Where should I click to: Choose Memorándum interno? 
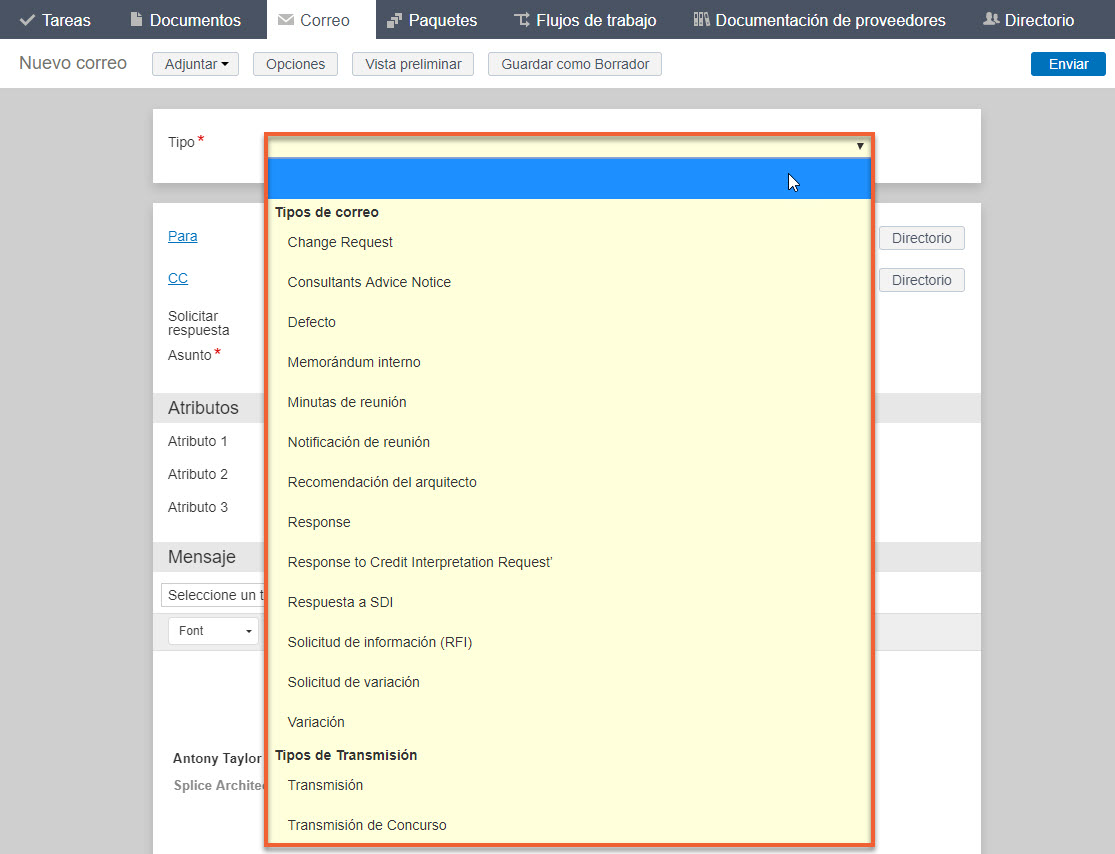point(569,362)
